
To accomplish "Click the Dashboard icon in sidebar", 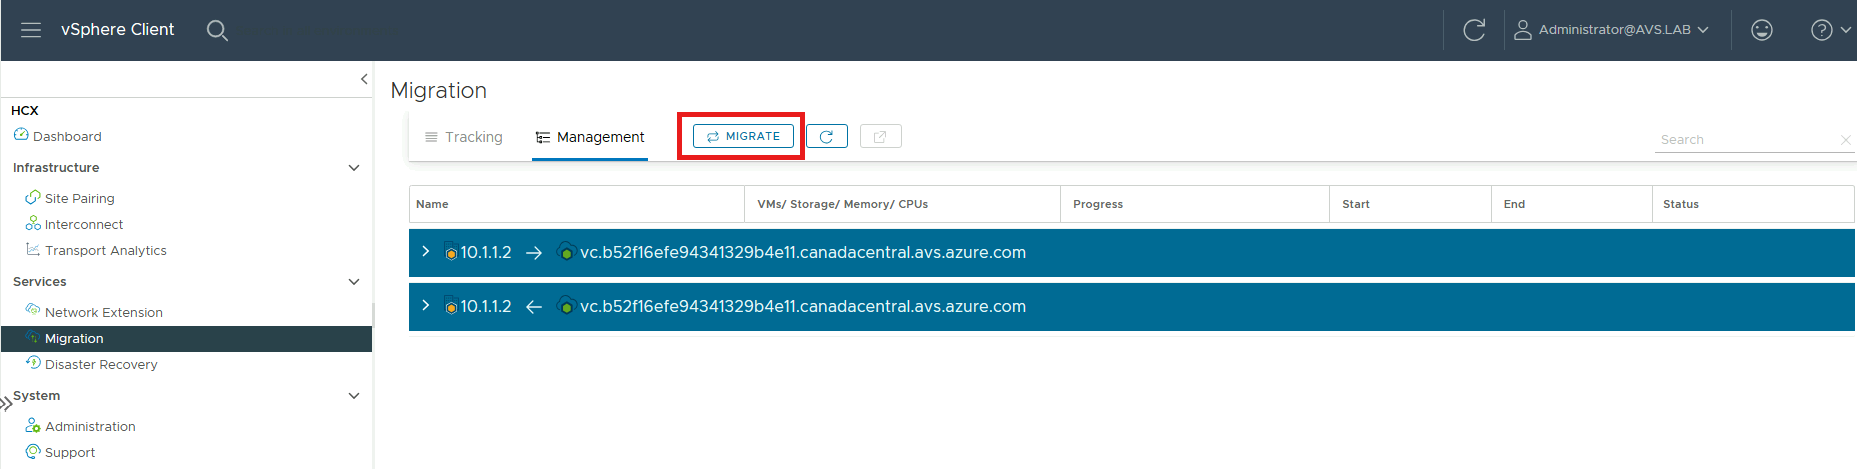I will point(21,135).
